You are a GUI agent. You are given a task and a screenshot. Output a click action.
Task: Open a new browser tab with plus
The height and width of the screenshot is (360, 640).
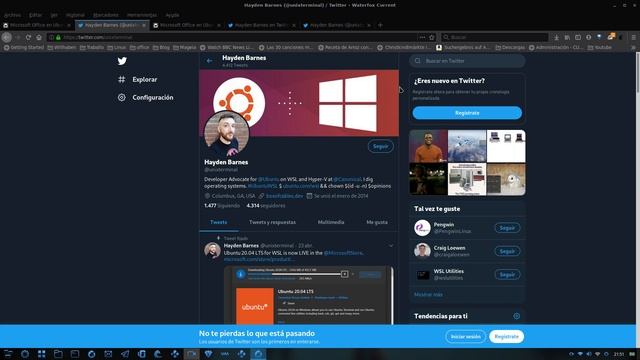[x=380, y=25]
